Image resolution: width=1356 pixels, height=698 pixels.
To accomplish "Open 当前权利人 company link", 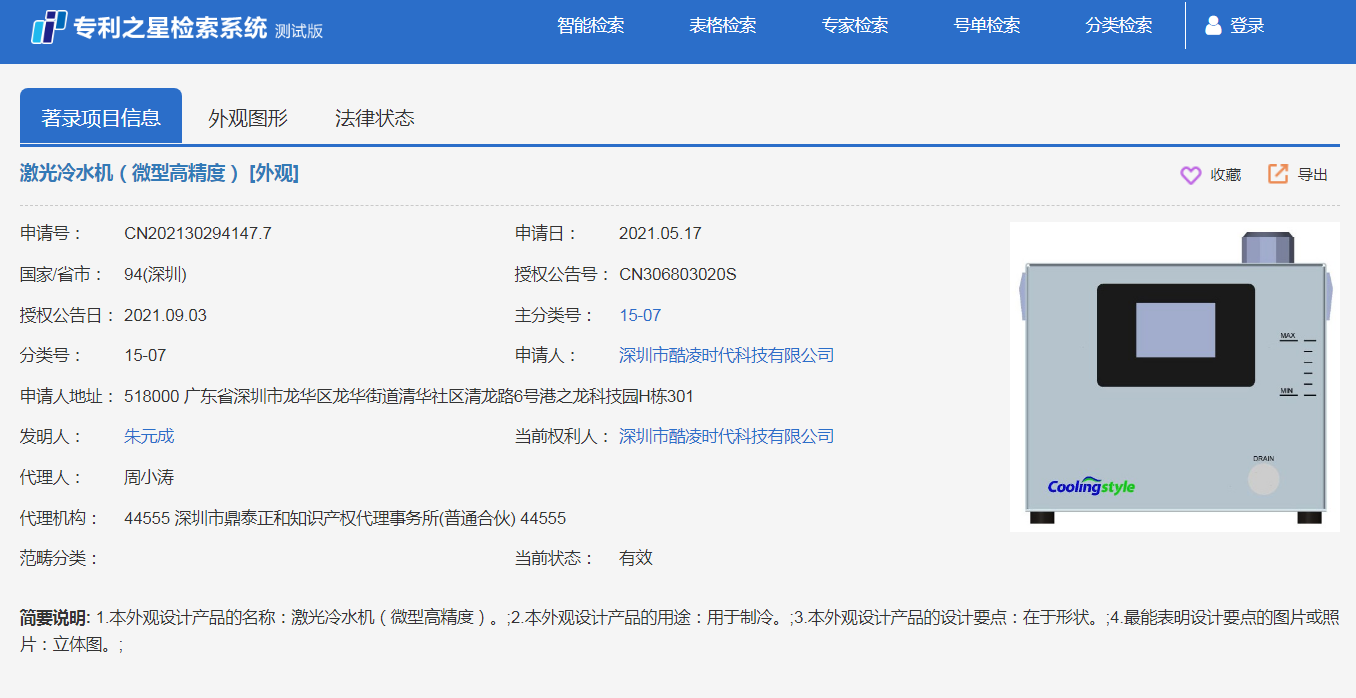I will 726,436.
